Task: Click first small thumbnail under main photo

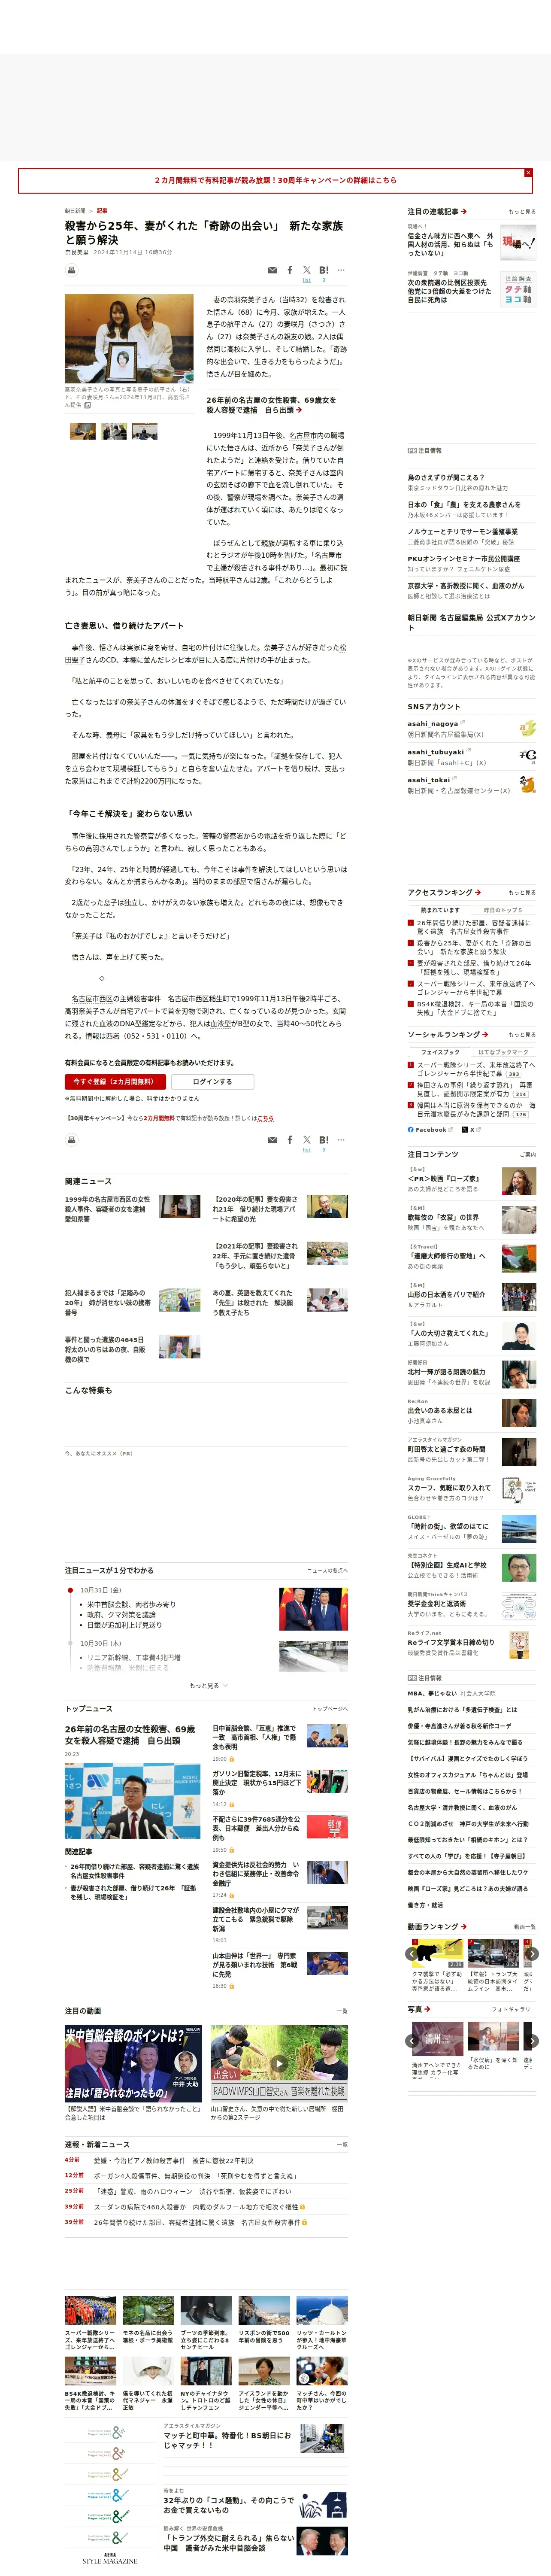Action: [83, 431]
